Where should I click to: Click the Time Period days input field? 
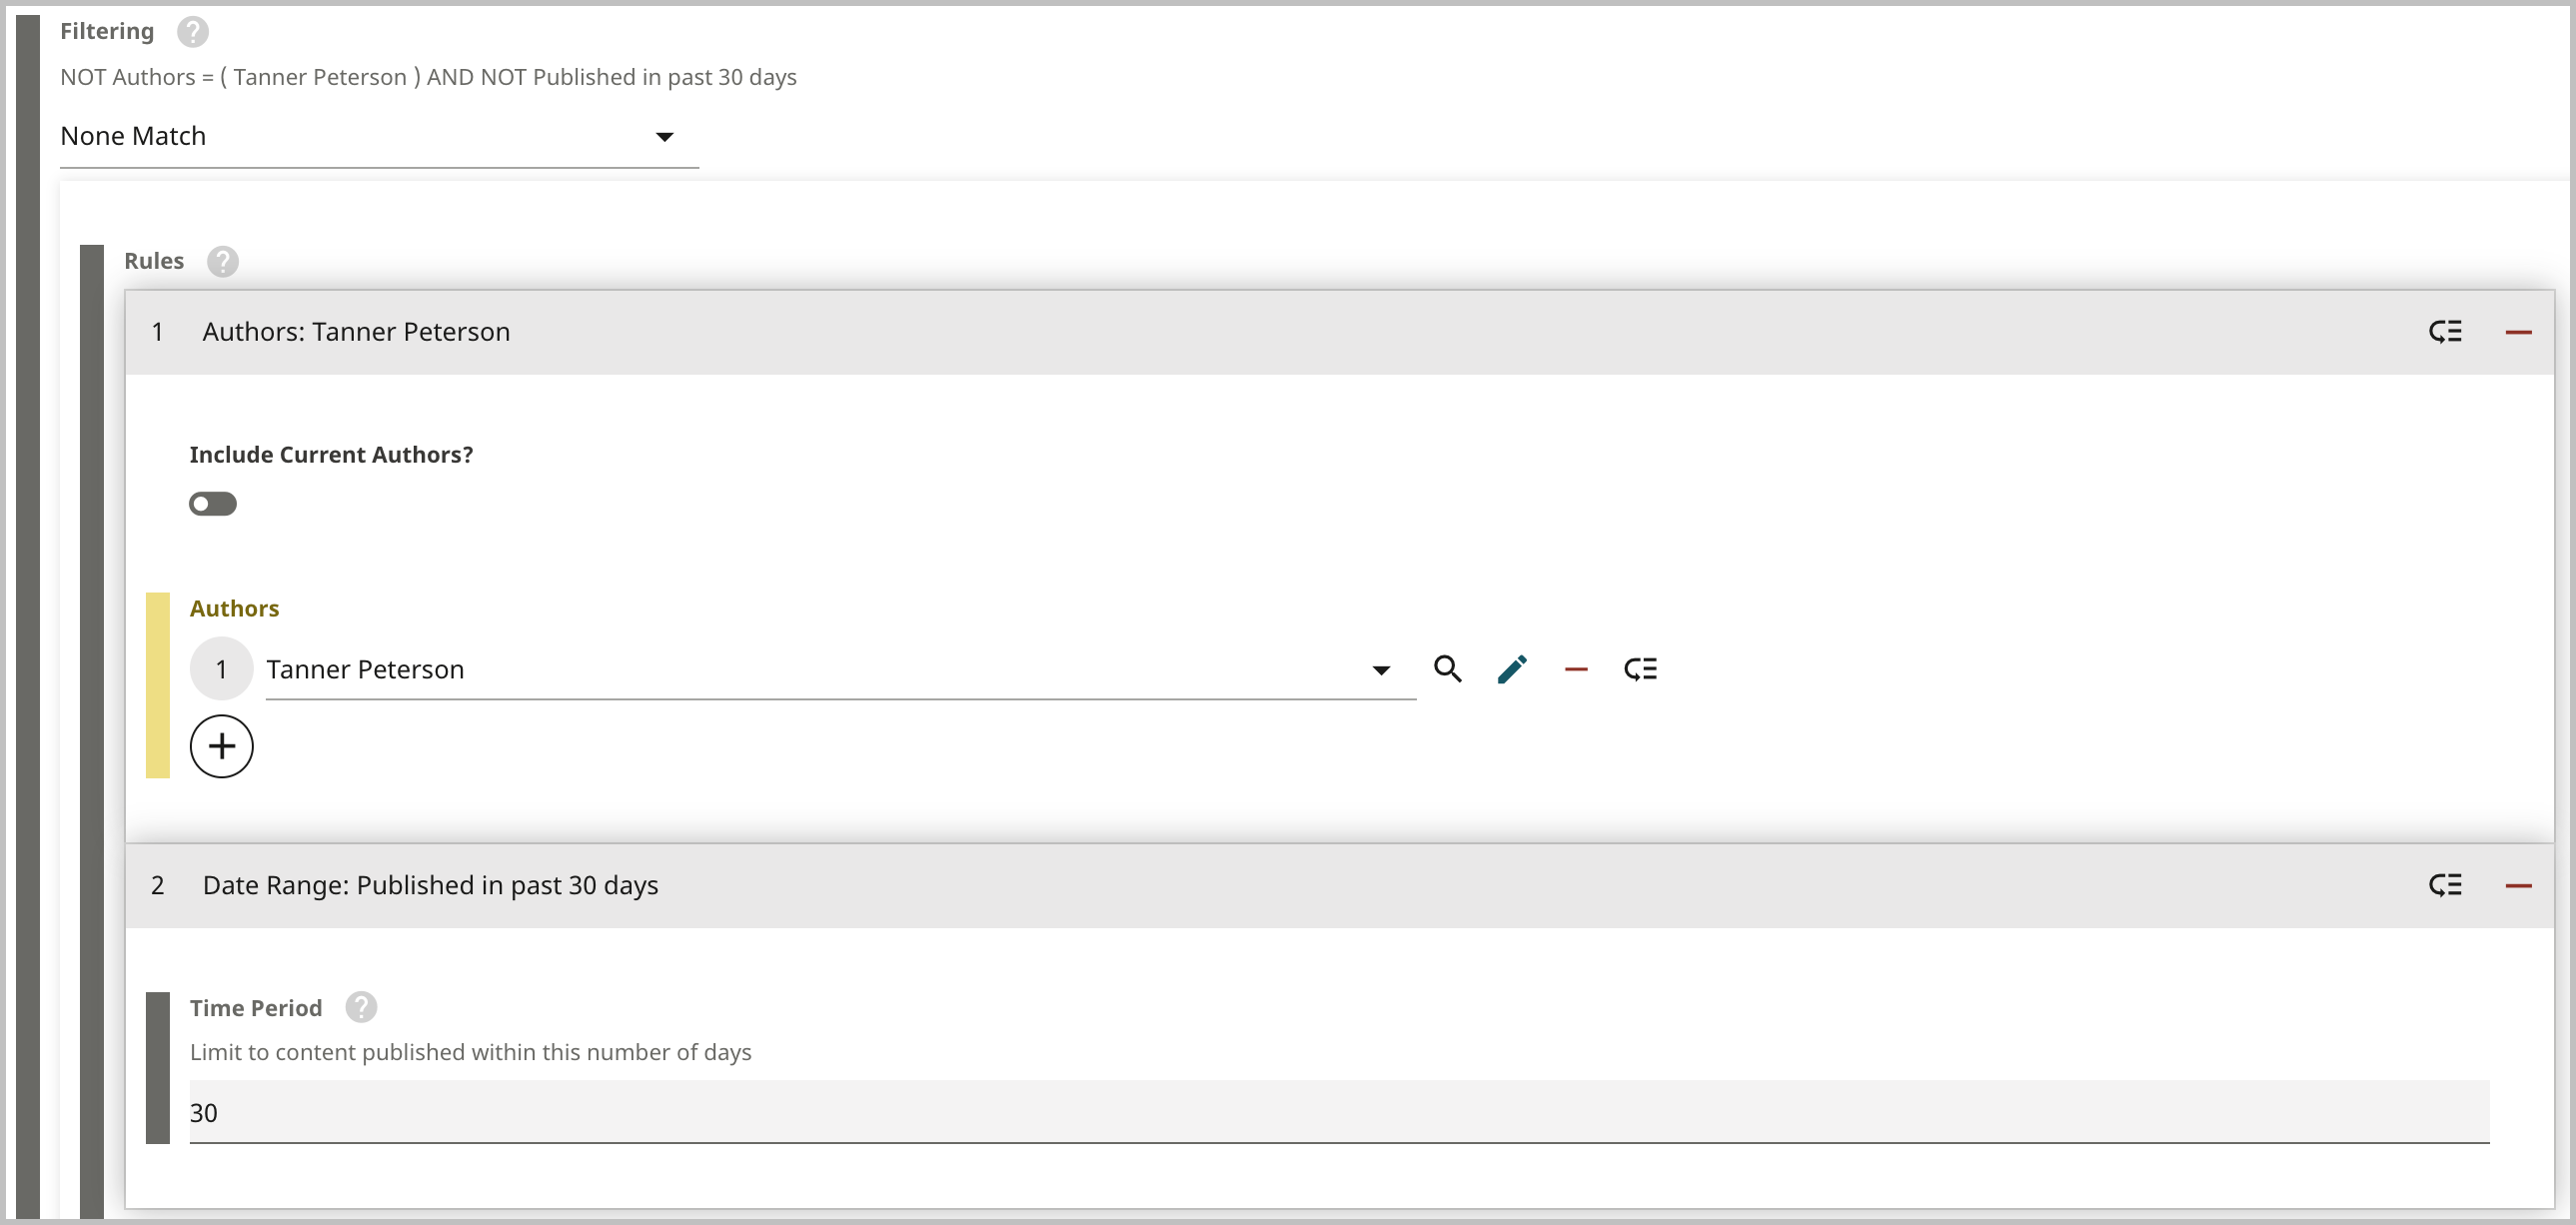(1338, 1112)
